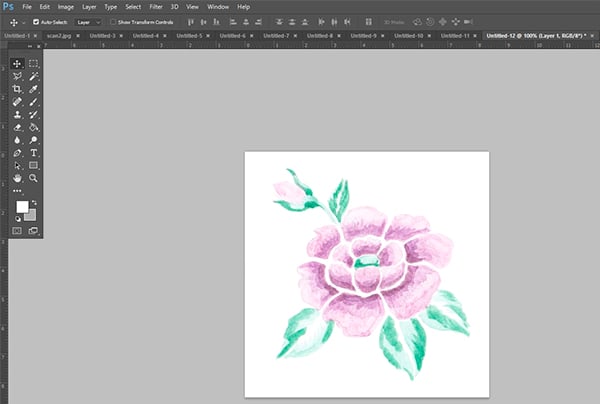Select the Paint Bucket tool

[33, 127]
